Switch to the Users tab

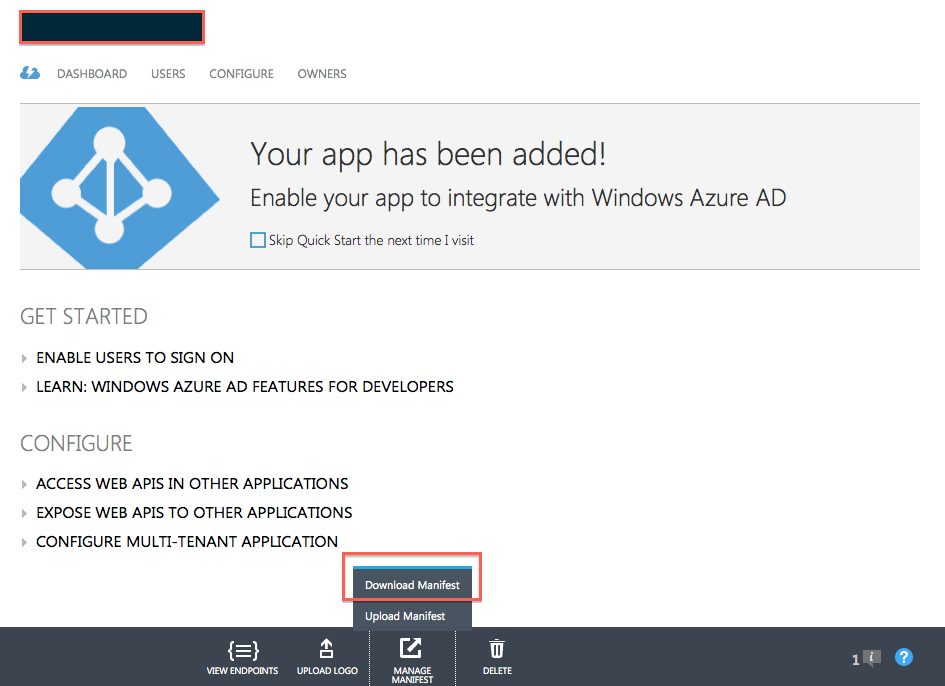pyautogui.click(x=168, y=74)
